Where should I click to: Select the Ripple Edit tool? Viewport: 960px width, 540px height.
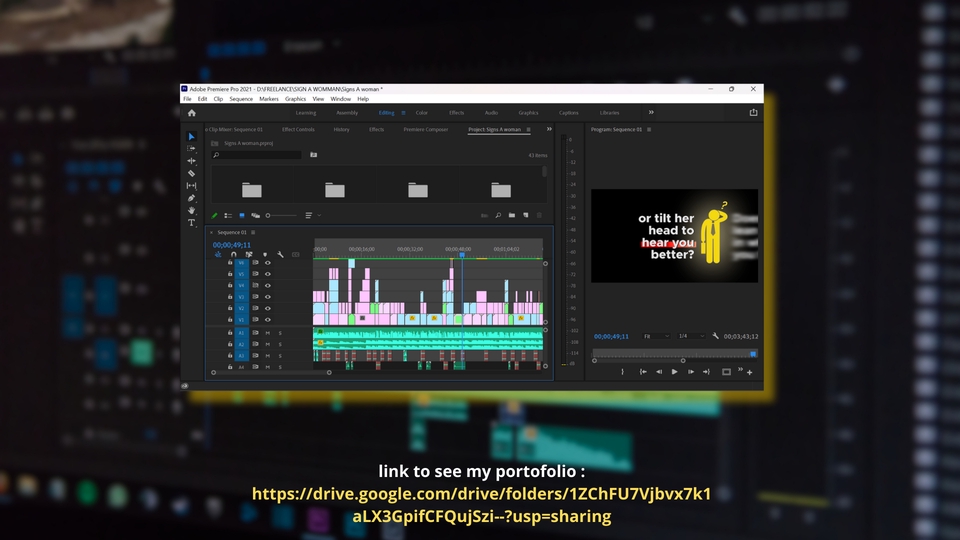coord(191,161)
